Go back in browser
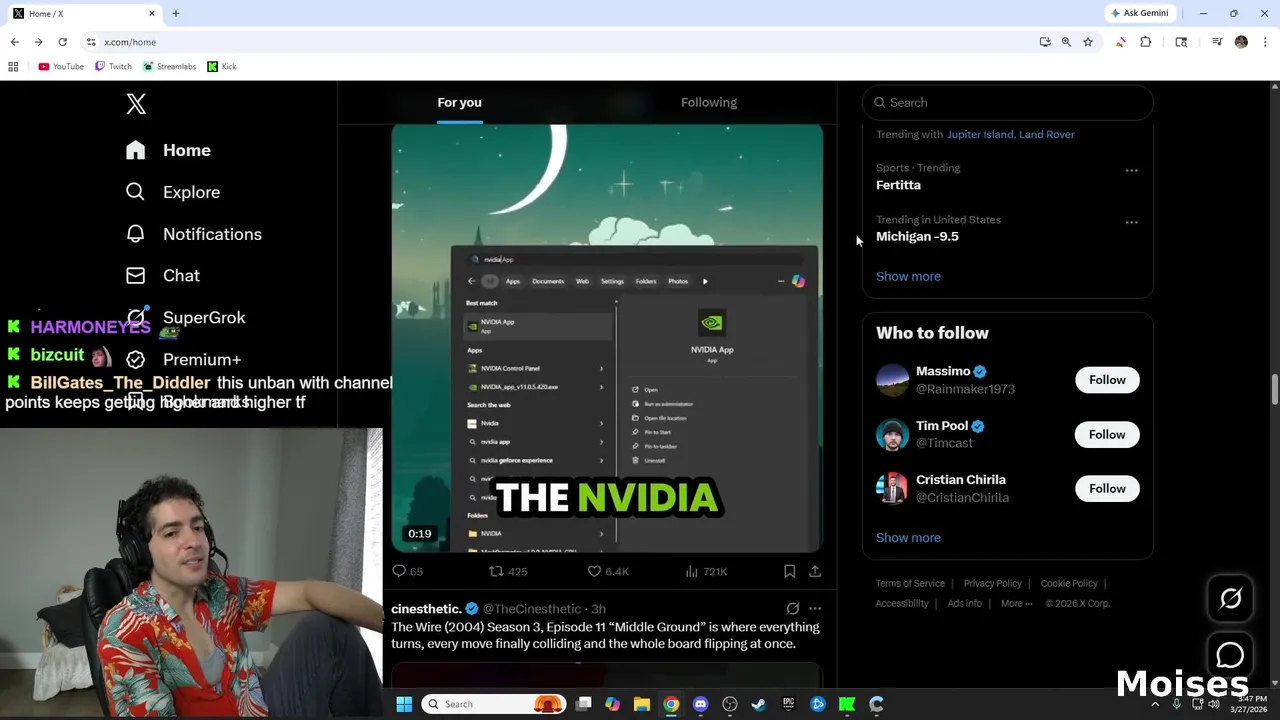The width and height of the screenshot is (1280, 720). [14, 42]
